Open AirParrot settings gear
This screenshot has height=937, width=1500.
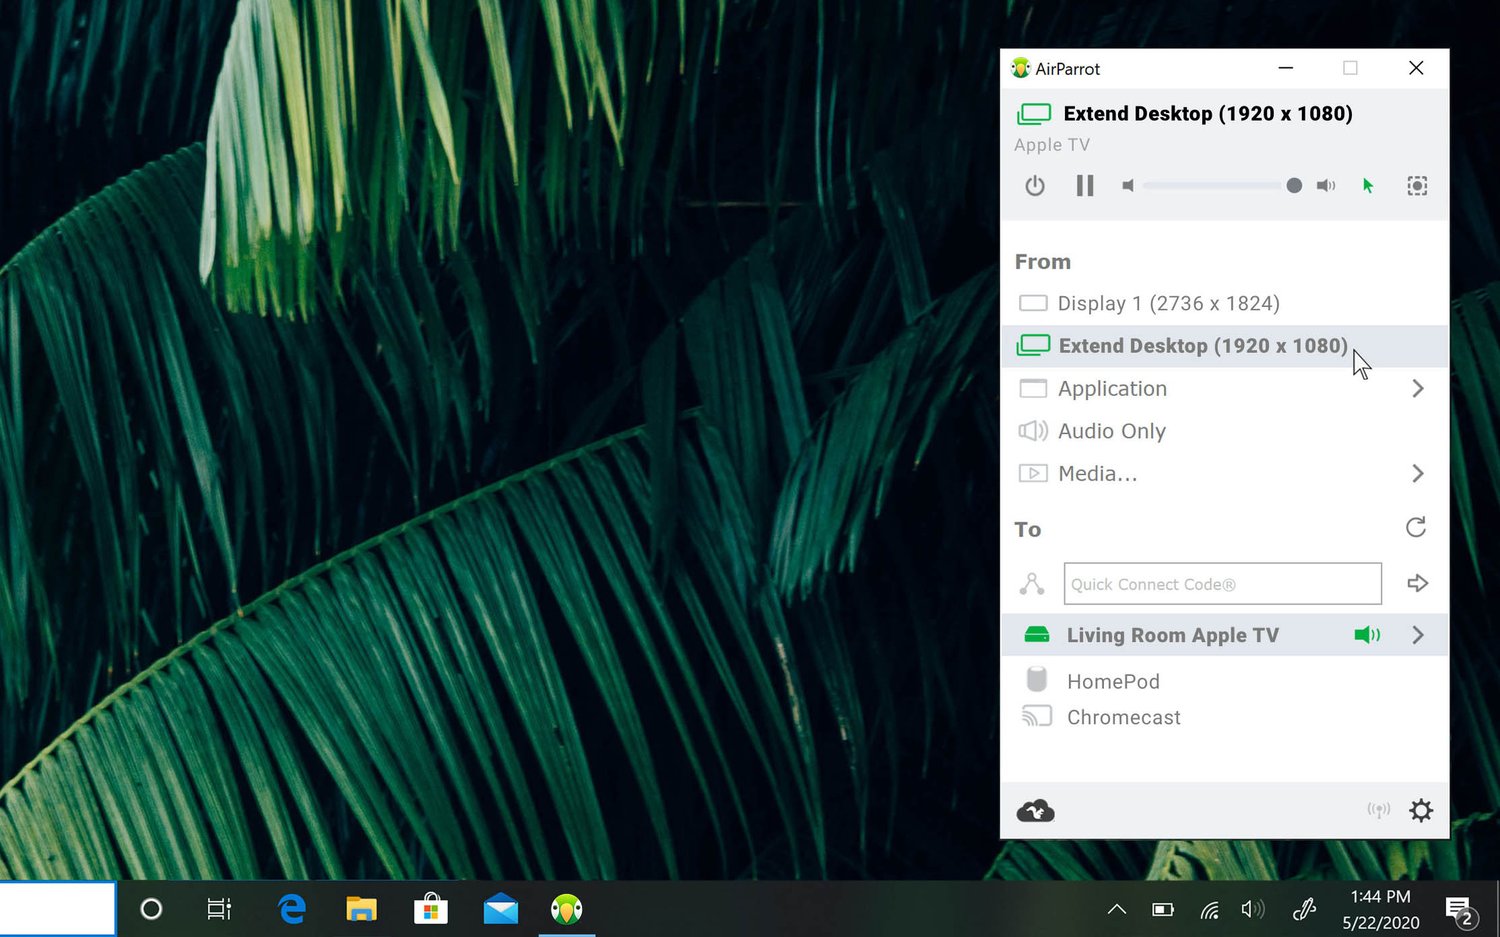tap(1421, 811)
